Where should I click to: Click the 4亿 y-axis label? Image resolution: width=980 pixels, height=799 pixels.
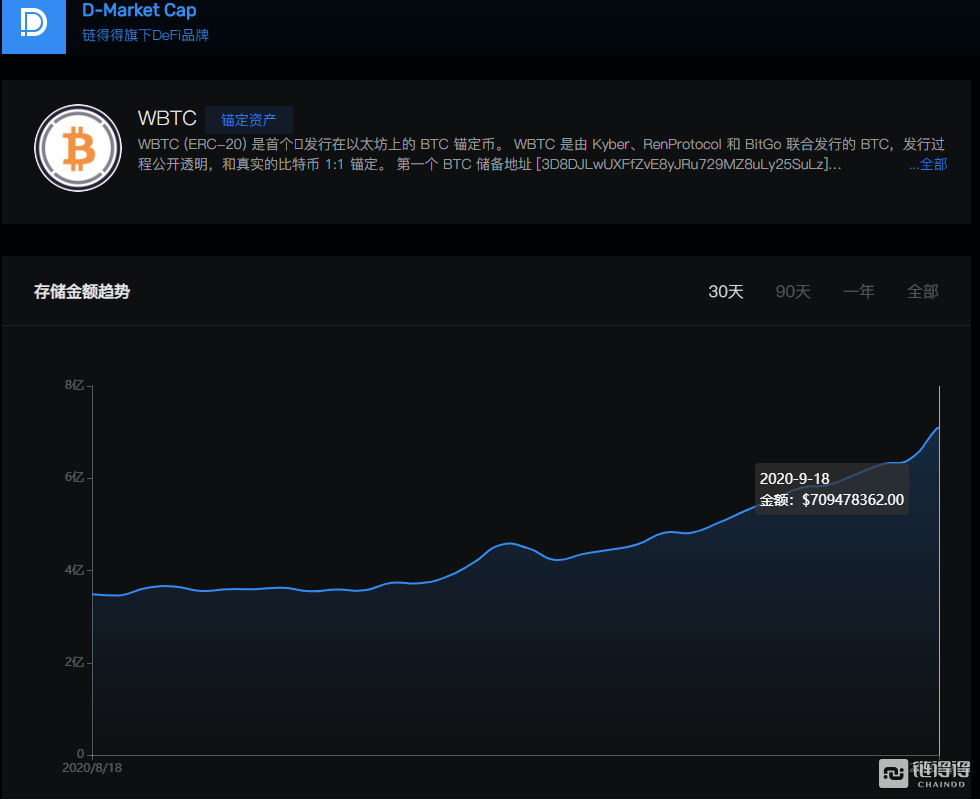74,570
